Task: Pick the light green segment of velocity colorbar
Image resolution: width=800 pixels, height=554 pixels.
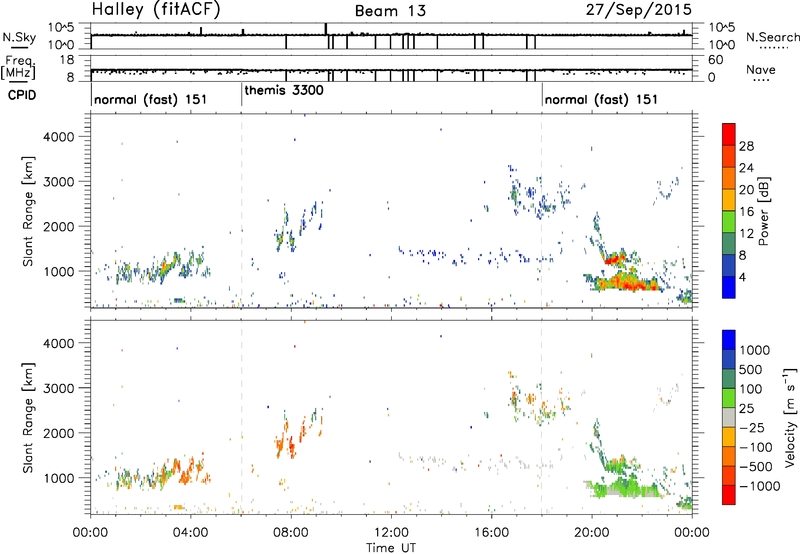Action: 729,397
